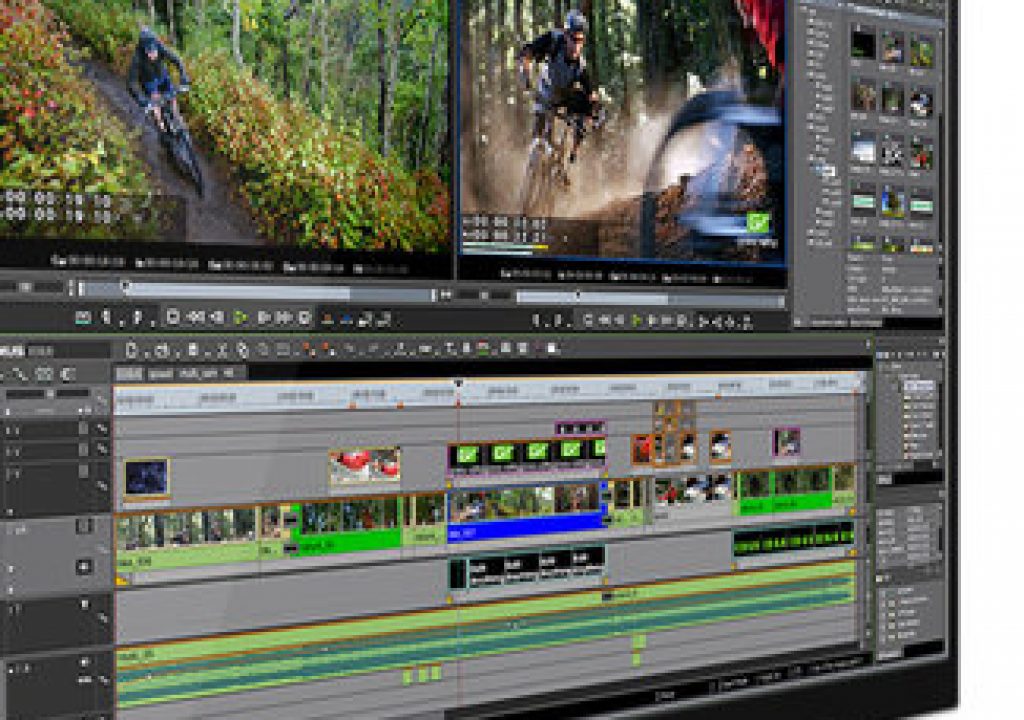The width and height of the screenshot is (1024, 720).
Task: Step to next frame in left player
Action: click(263, 318)
